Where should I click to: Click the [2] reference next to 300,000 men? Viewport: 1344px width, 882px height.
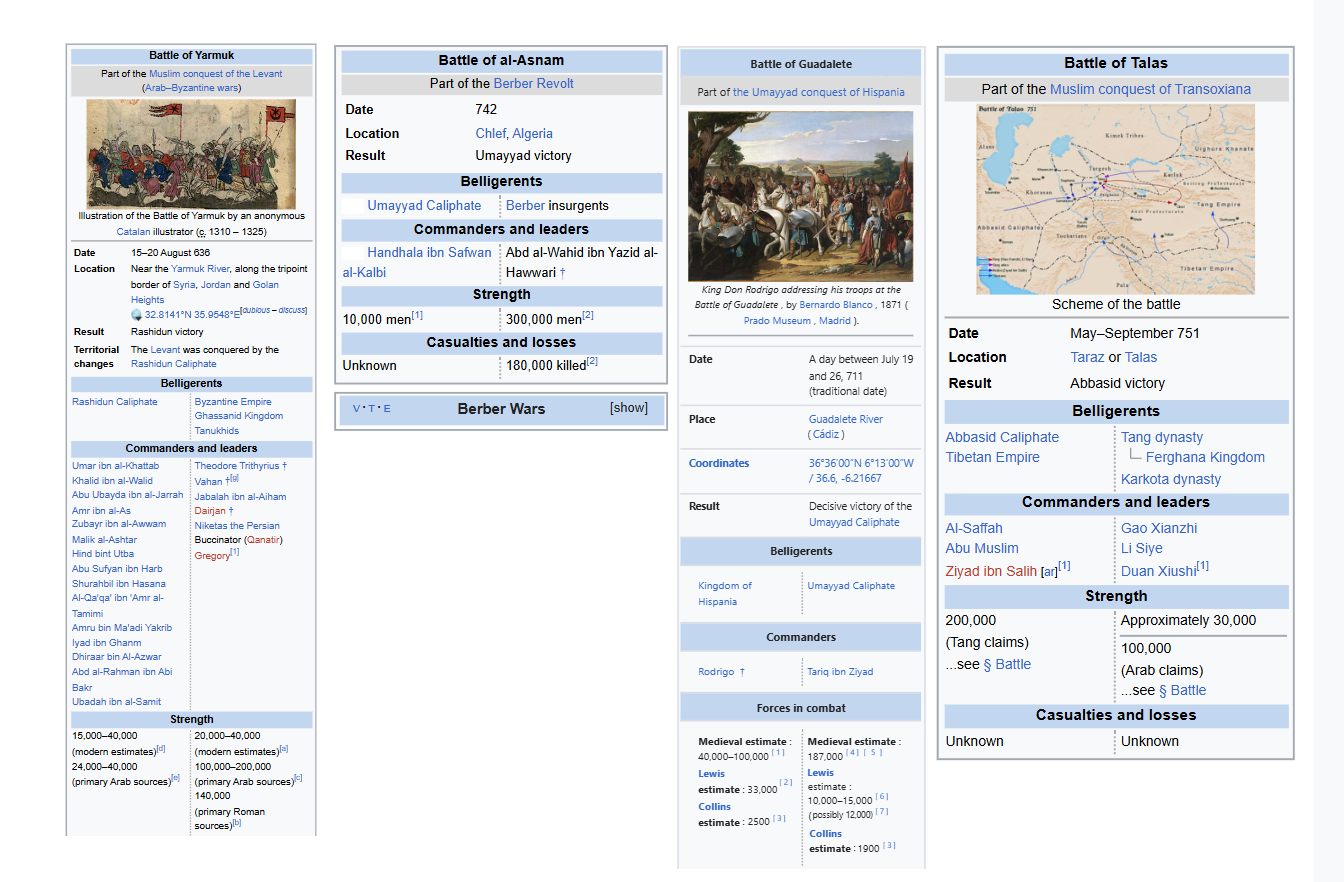click(x=589, y=316)
